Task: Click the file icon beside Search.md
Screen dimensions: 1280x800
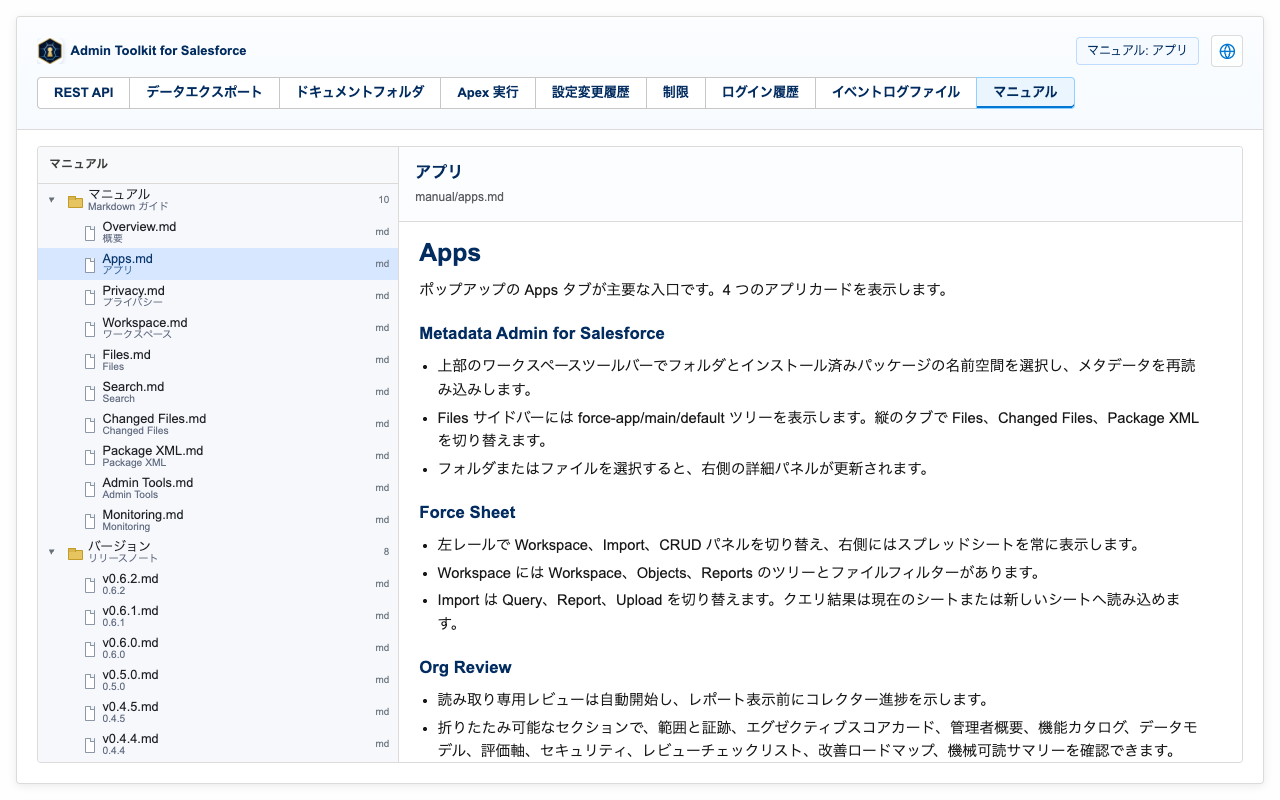Action: [x=90, y=393]
